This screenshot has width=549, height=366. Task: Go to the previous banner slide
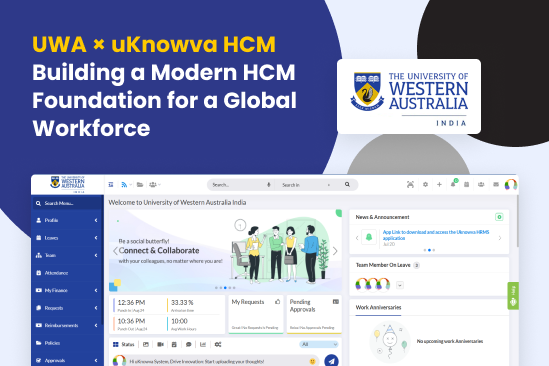click(x=115, y=251)
